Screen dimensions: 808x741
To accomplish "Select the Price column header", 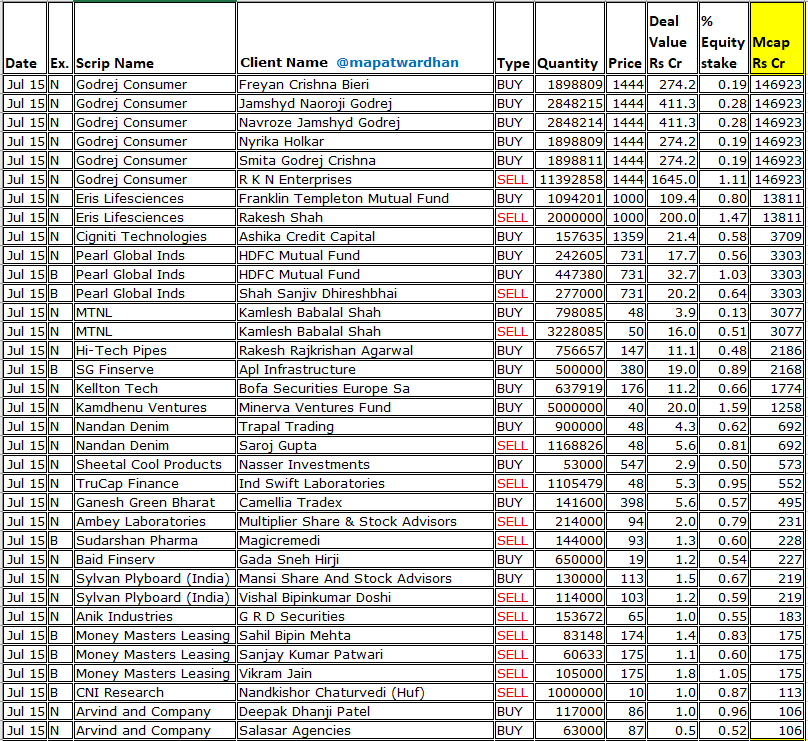I will coord(626,38).
